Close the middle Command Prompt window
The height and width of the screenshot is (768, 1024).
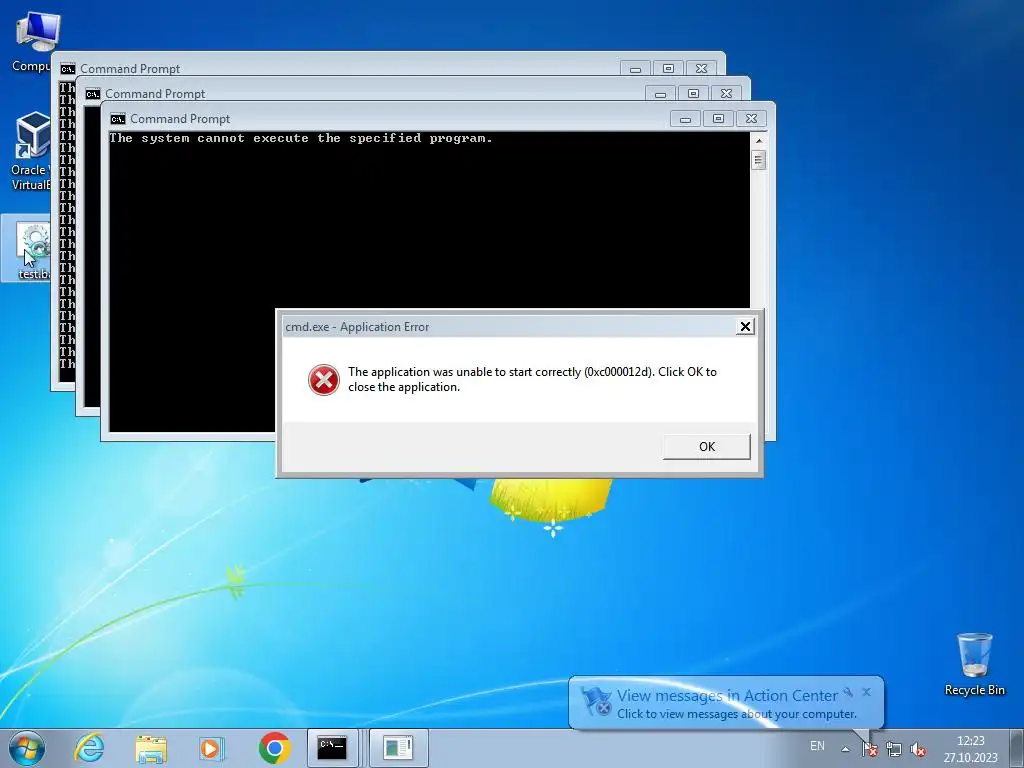(x=726, y=94)
